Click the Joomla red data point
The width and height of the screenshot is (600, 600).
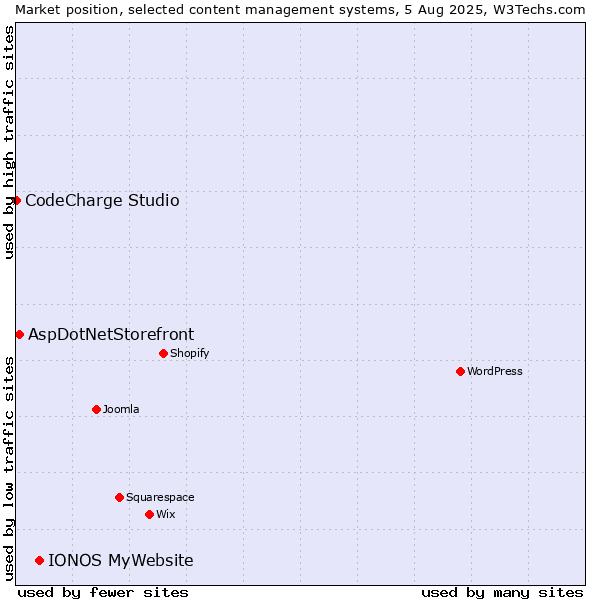click(96, 409)
